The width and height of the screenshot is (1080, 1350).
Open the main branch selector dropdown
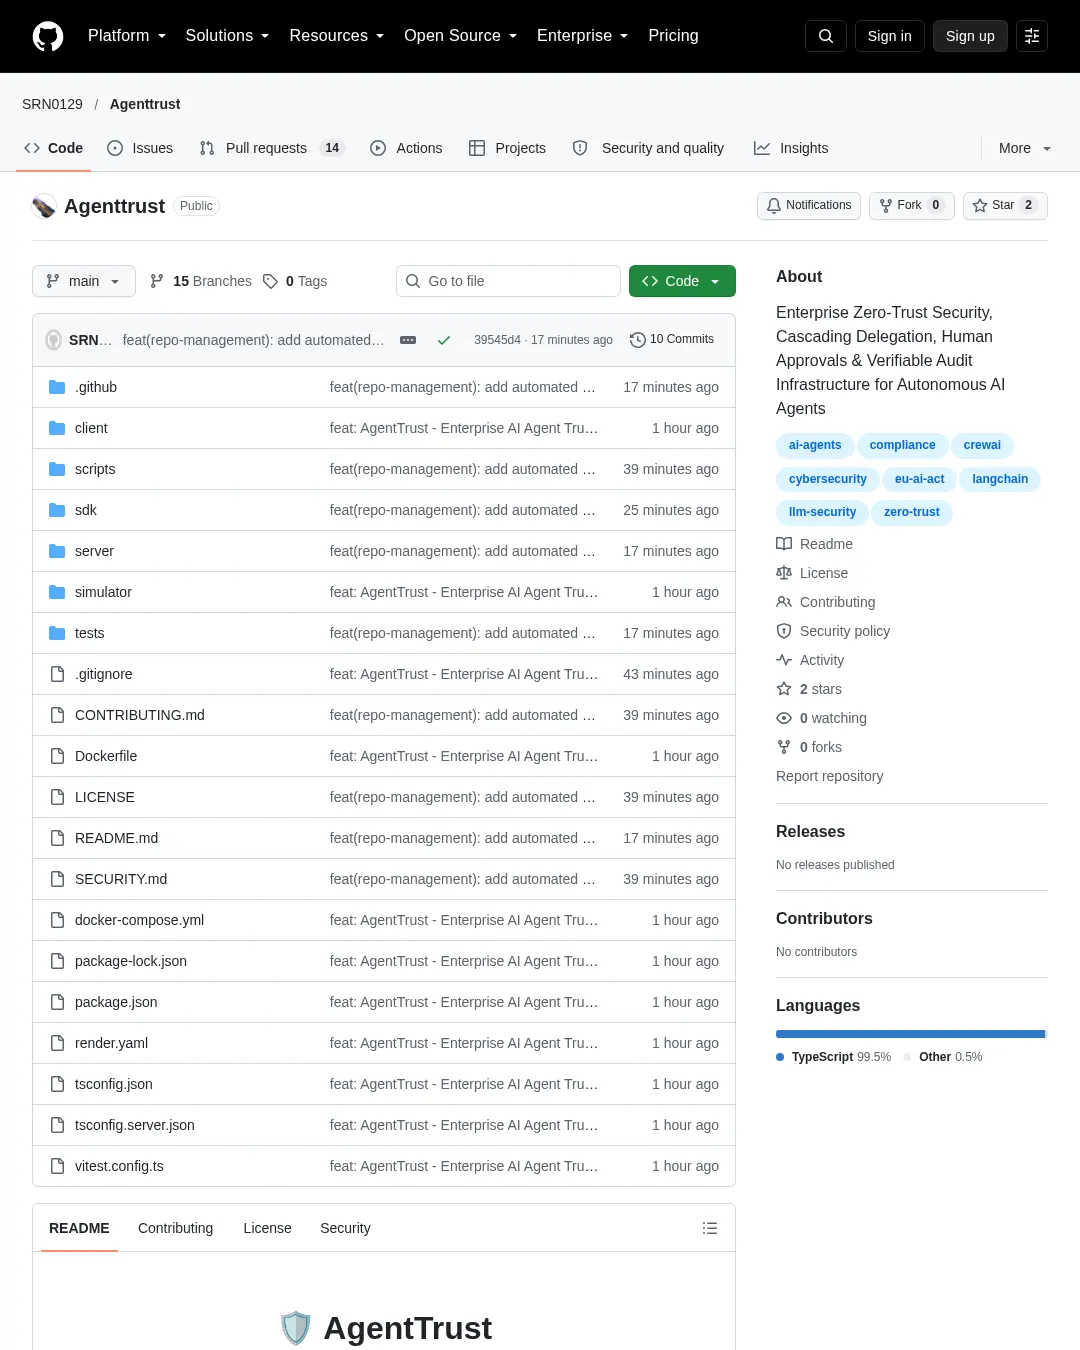83,281
